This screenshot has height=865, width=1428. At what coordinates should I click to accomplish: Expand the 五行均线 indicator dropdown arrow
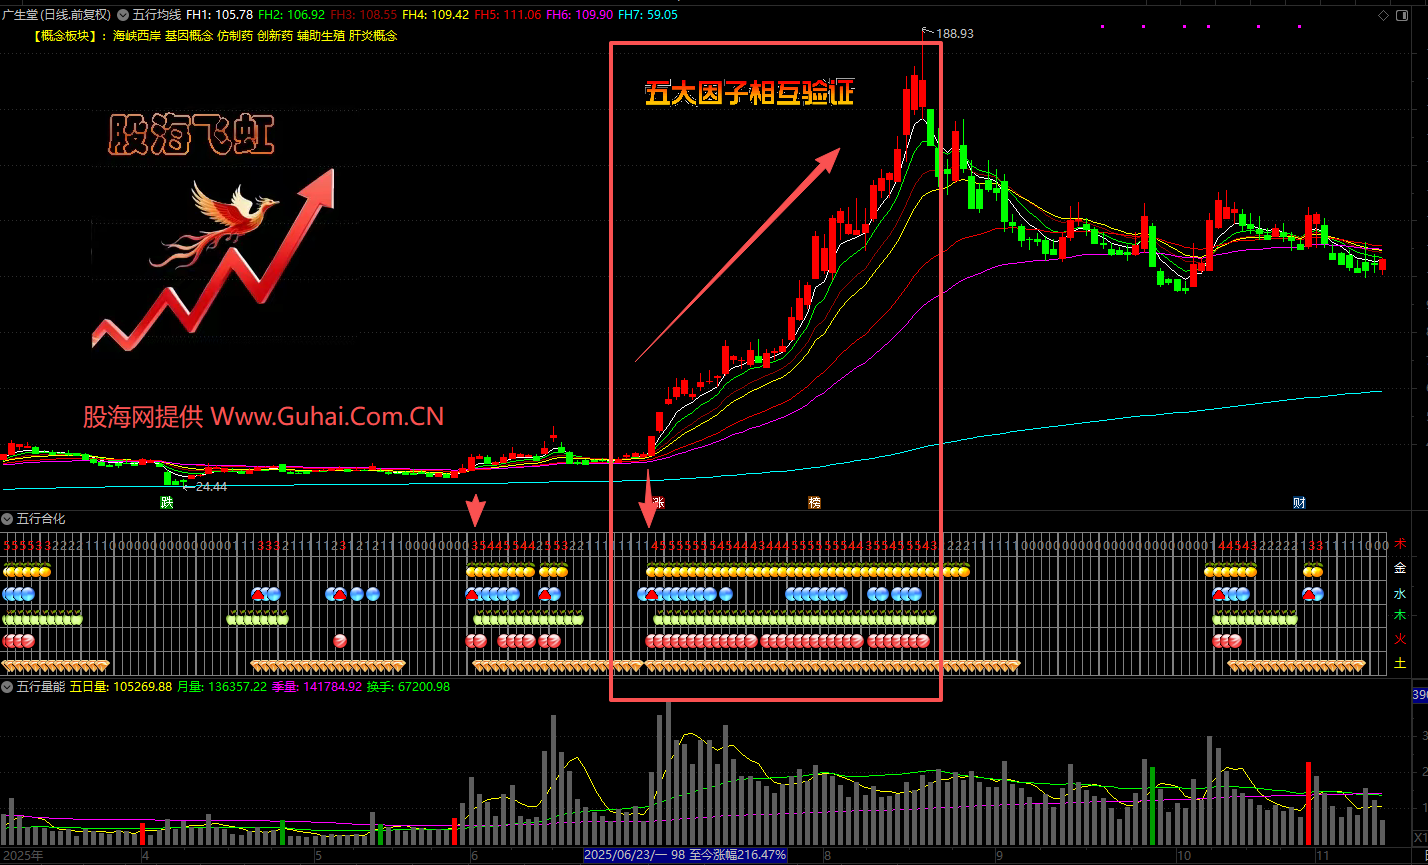click(123, 15)
